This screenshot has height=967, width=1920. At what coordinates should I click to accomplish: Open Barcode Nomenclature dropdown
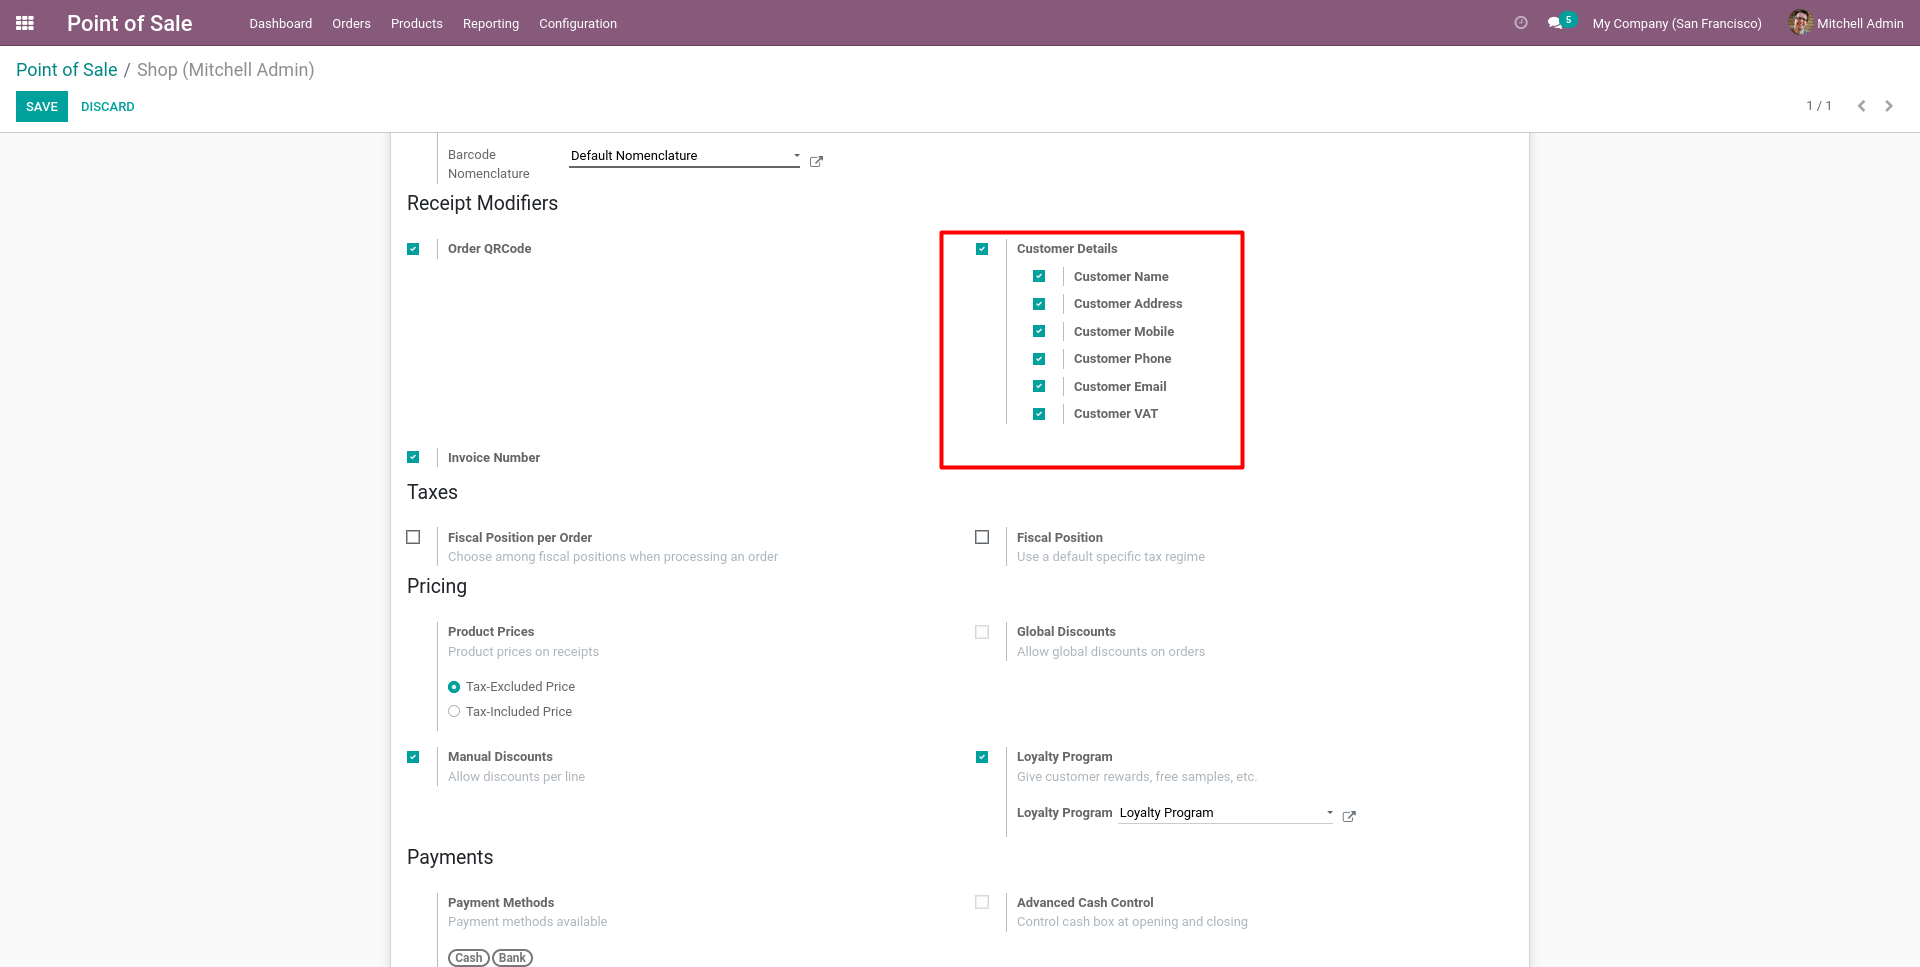pyautogui.click(x=685, y=156)
